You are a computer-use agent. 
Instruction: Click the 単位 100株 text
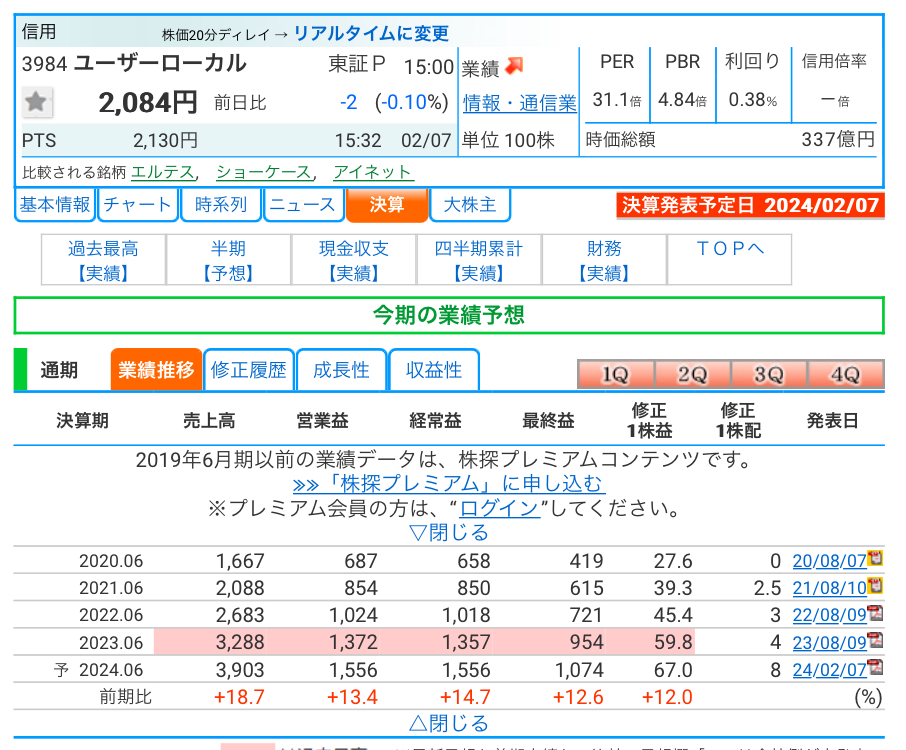tap(508, 140)
